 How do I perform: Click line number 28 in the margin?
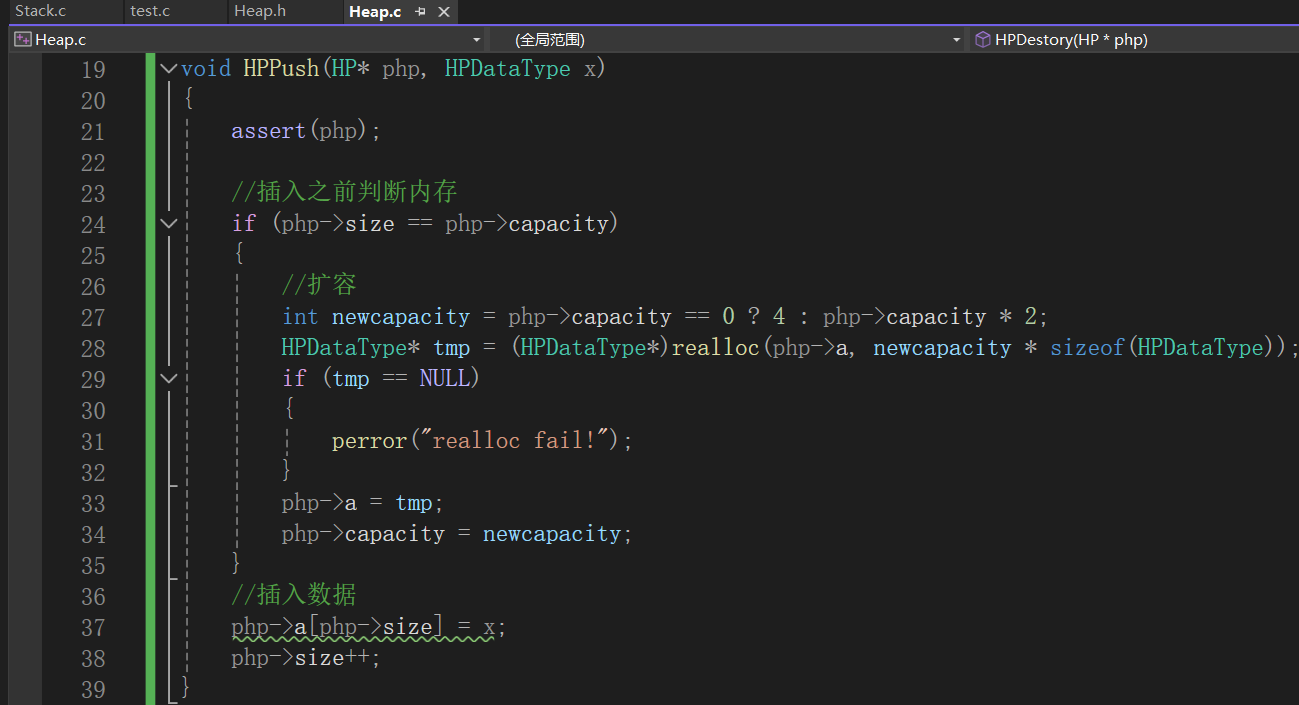tap(93, 349)
